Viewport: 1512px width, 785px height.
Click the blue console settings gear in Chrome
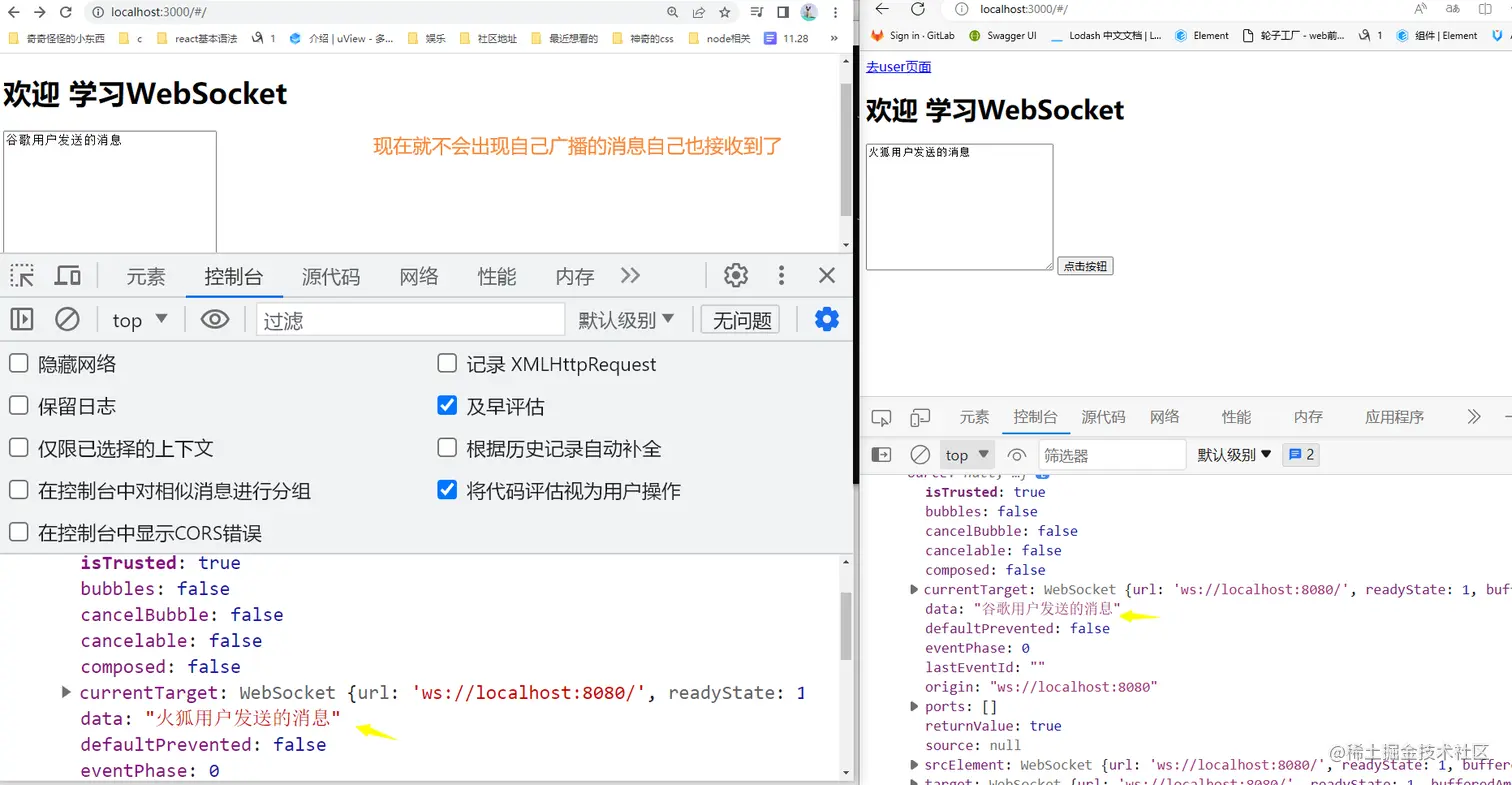click(827, 320)
